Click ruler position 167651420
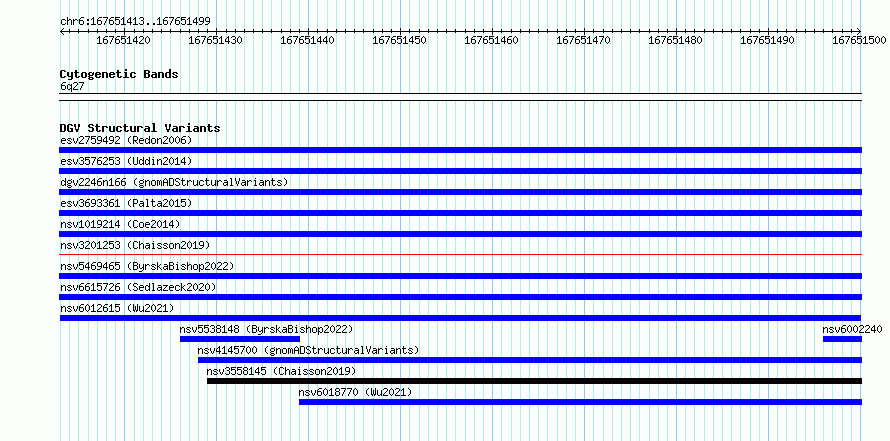The width and height of the screenshot is (890, 441). click(124, 40)
